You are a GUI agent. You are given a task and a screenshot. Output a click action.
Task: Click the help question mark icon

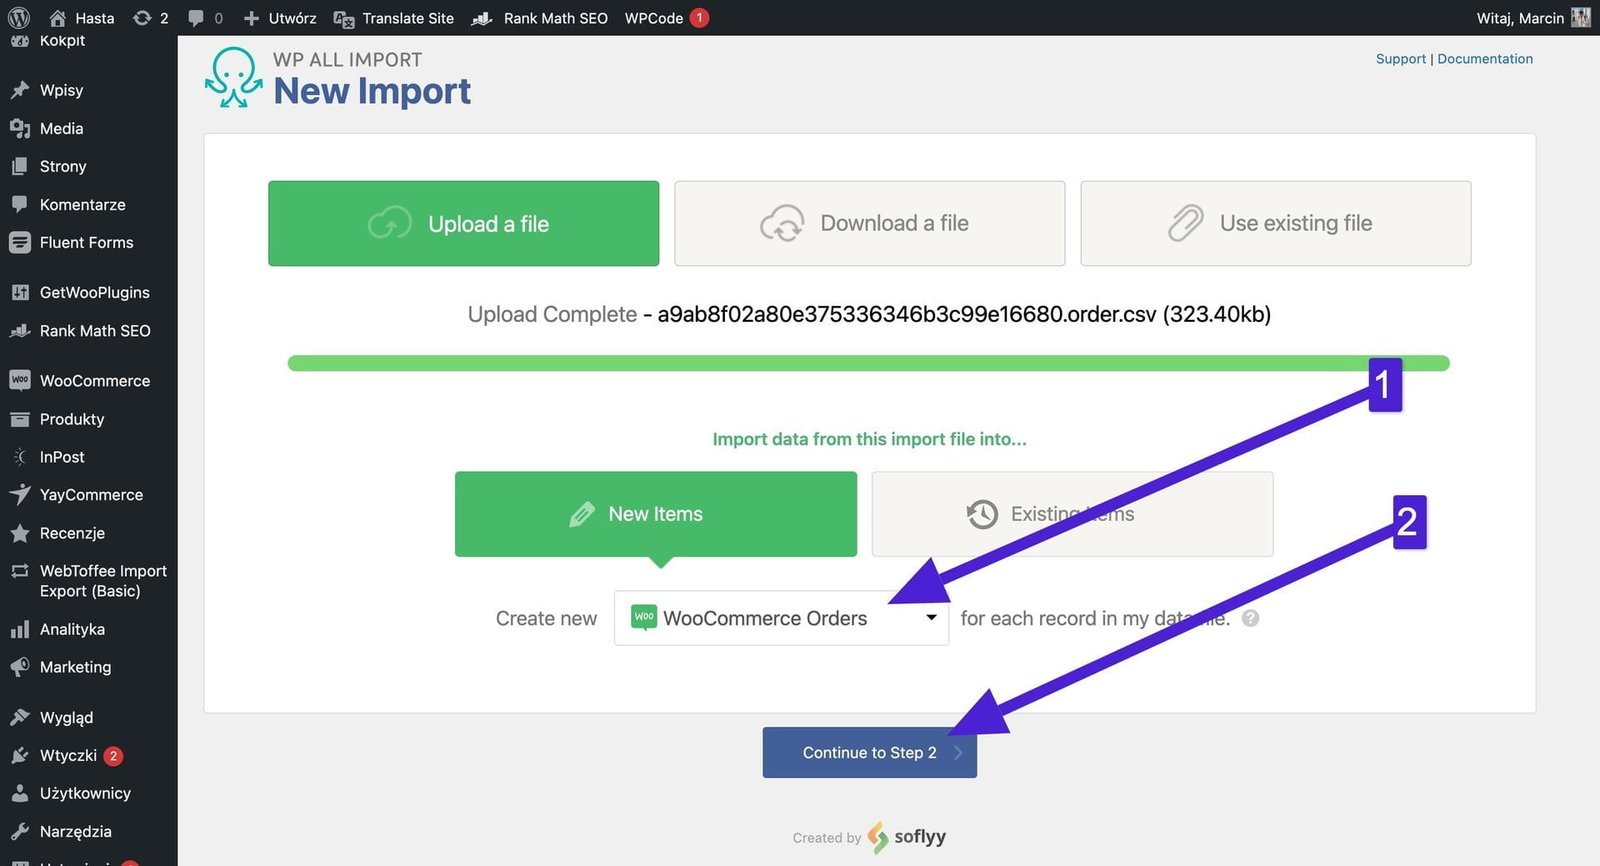pyautogui.click(x=1250, y=618)
